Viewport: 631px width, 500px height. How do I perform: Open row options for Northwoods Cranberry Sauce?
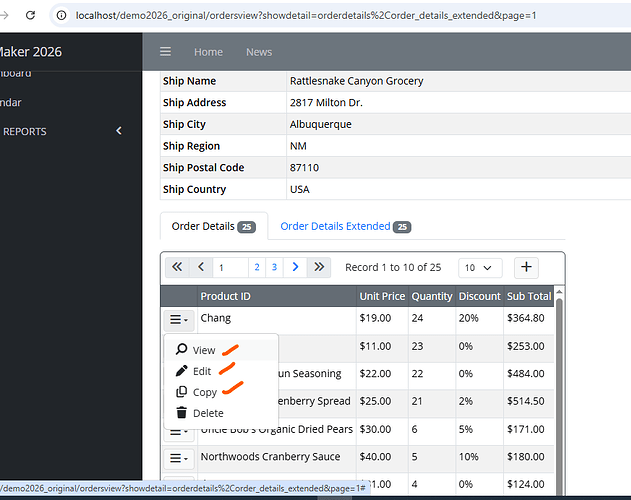(x=179, y=458)
